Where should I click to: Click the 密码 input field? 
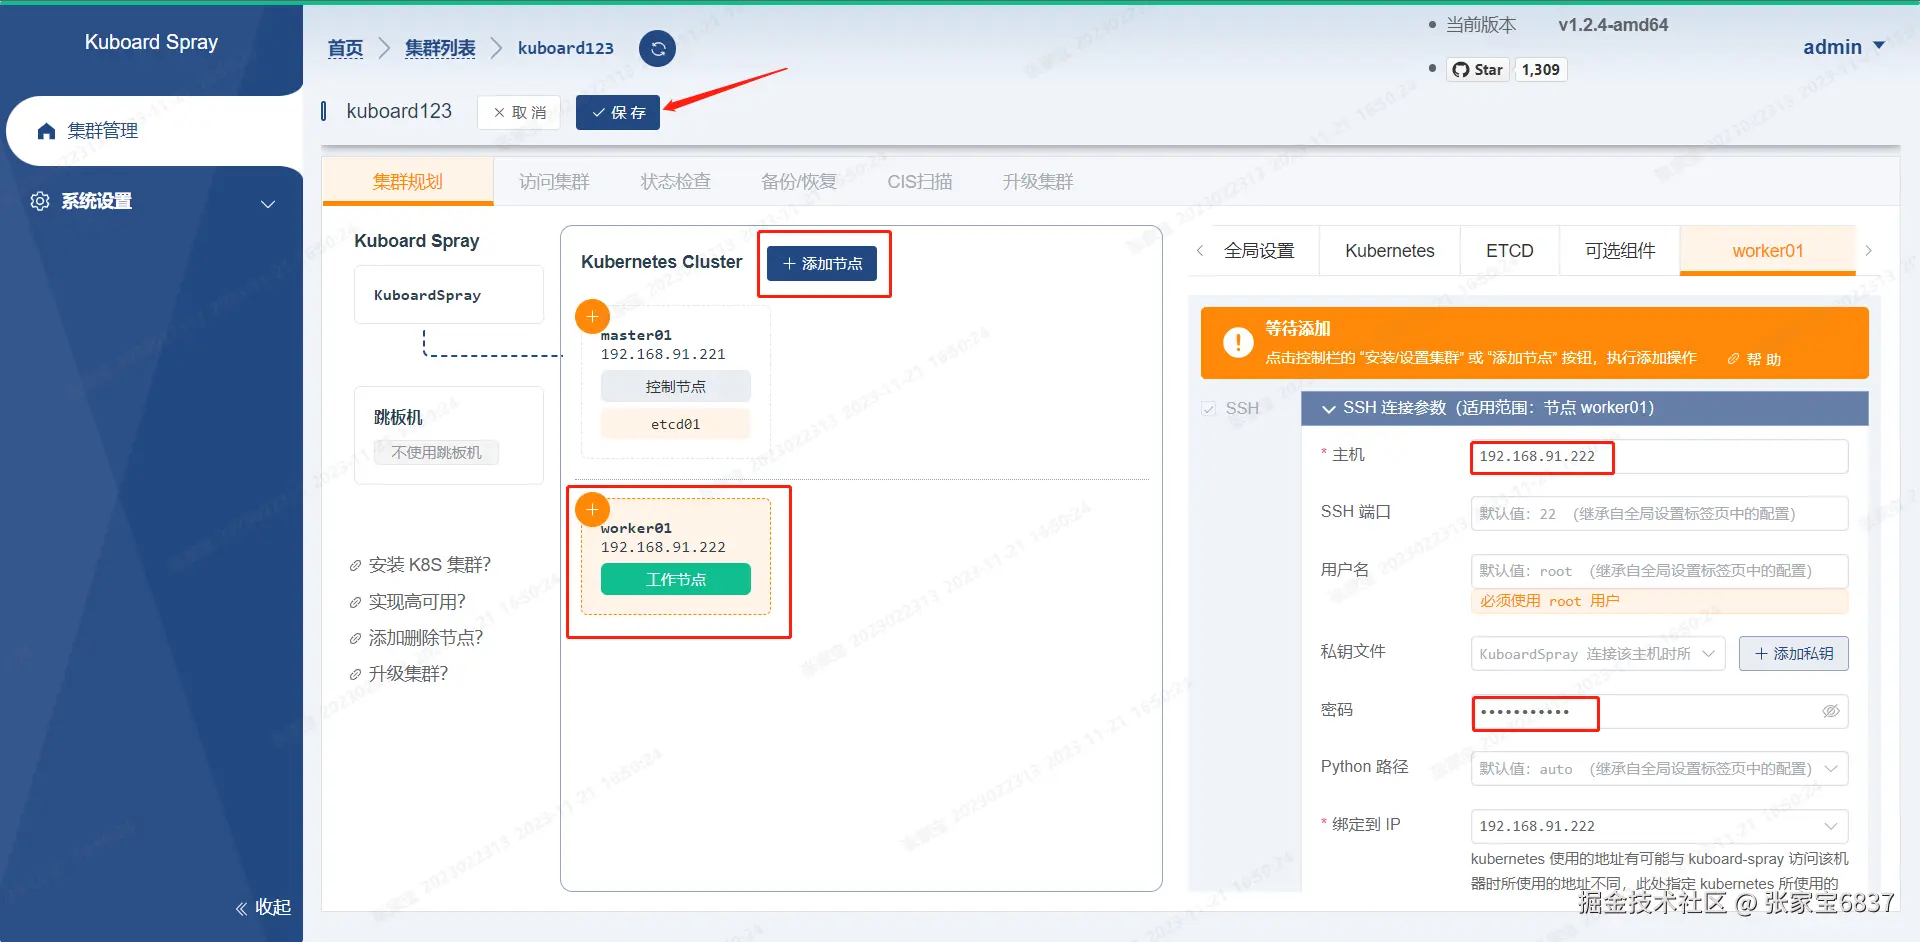coord(1659,711)
